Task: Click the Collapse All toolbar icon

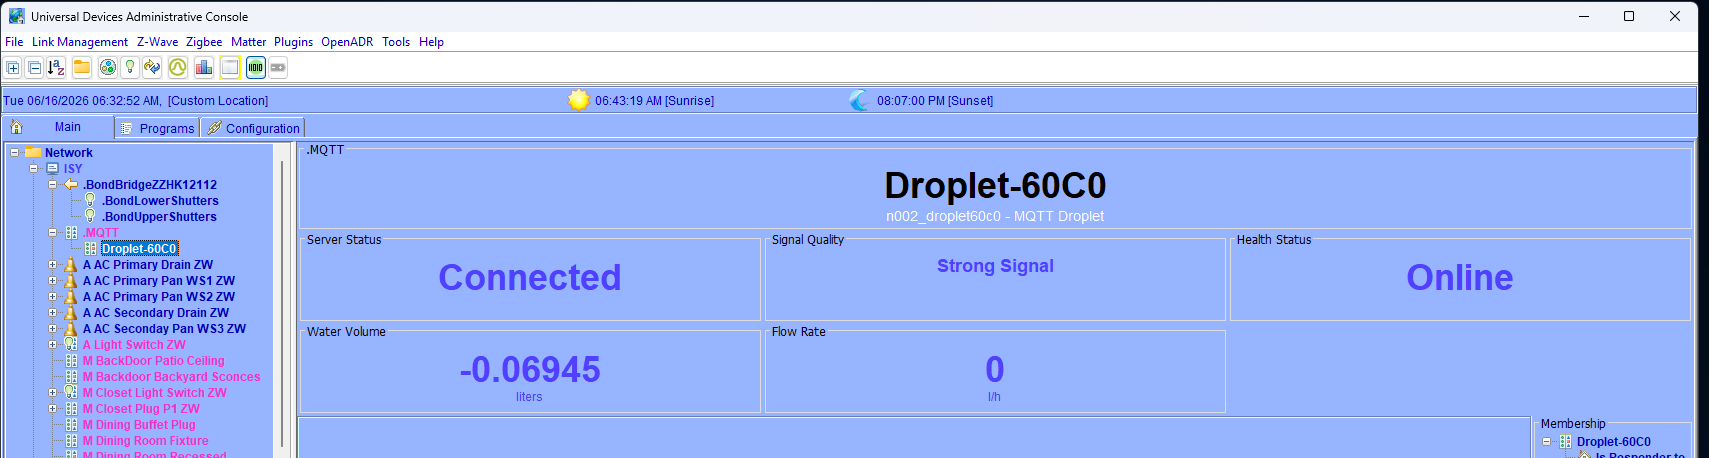Action: tap(34, 67)
